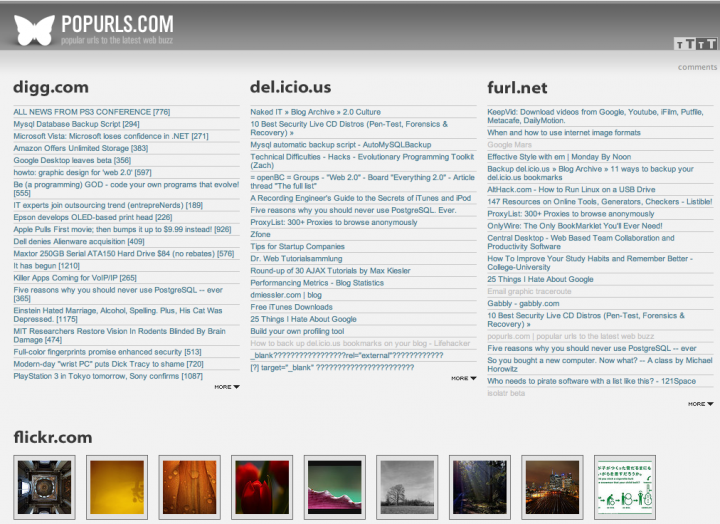
Task: Open 'Google Desktop leaves beta' link
Action: click(x=72, y=160)
